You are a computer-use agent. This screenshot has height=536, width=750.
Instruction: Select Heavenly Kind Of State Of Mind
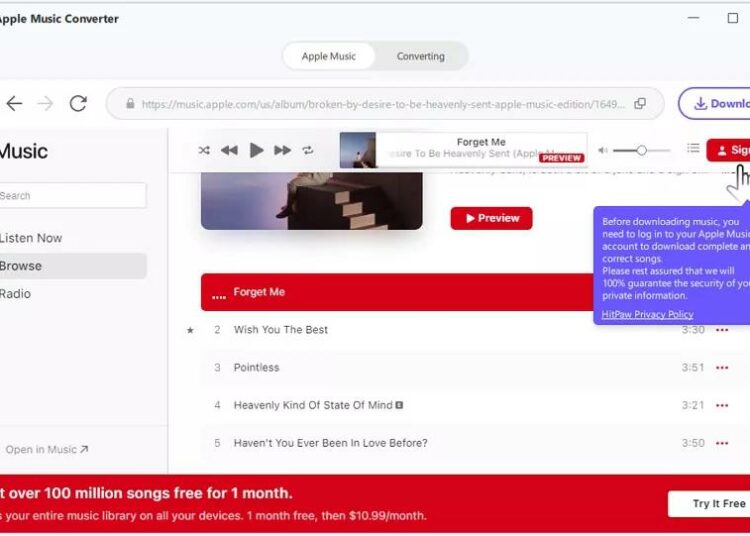pos(313,405)
